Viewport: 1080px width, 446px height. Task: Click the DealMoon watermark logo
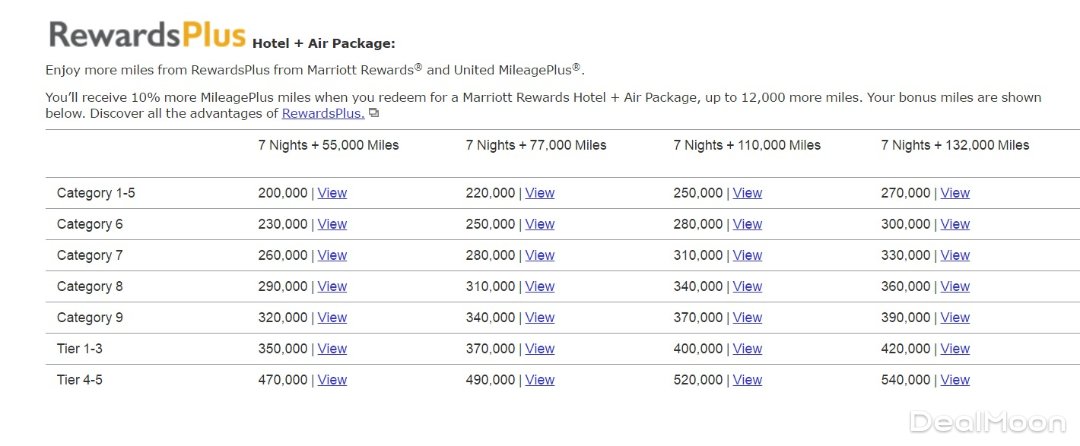click(x=988, y=422)
